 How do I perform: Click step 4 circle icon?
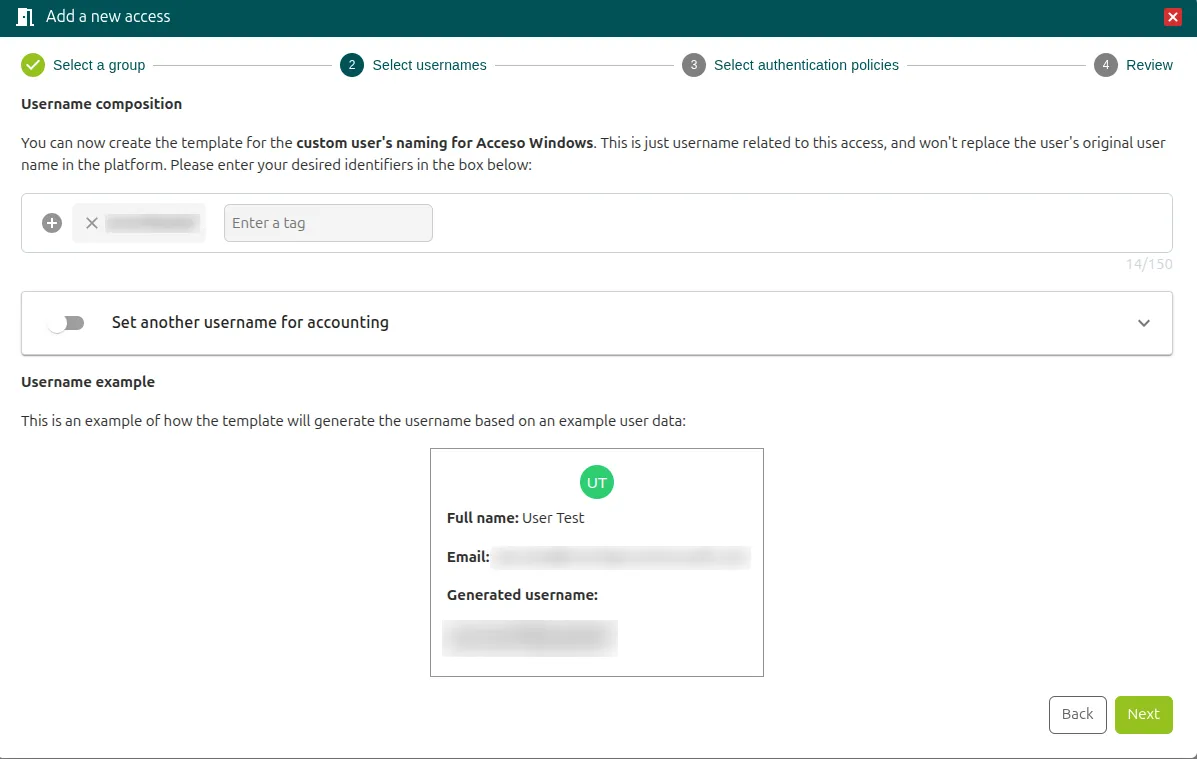pyautogui.click(x=1105, y=65)
